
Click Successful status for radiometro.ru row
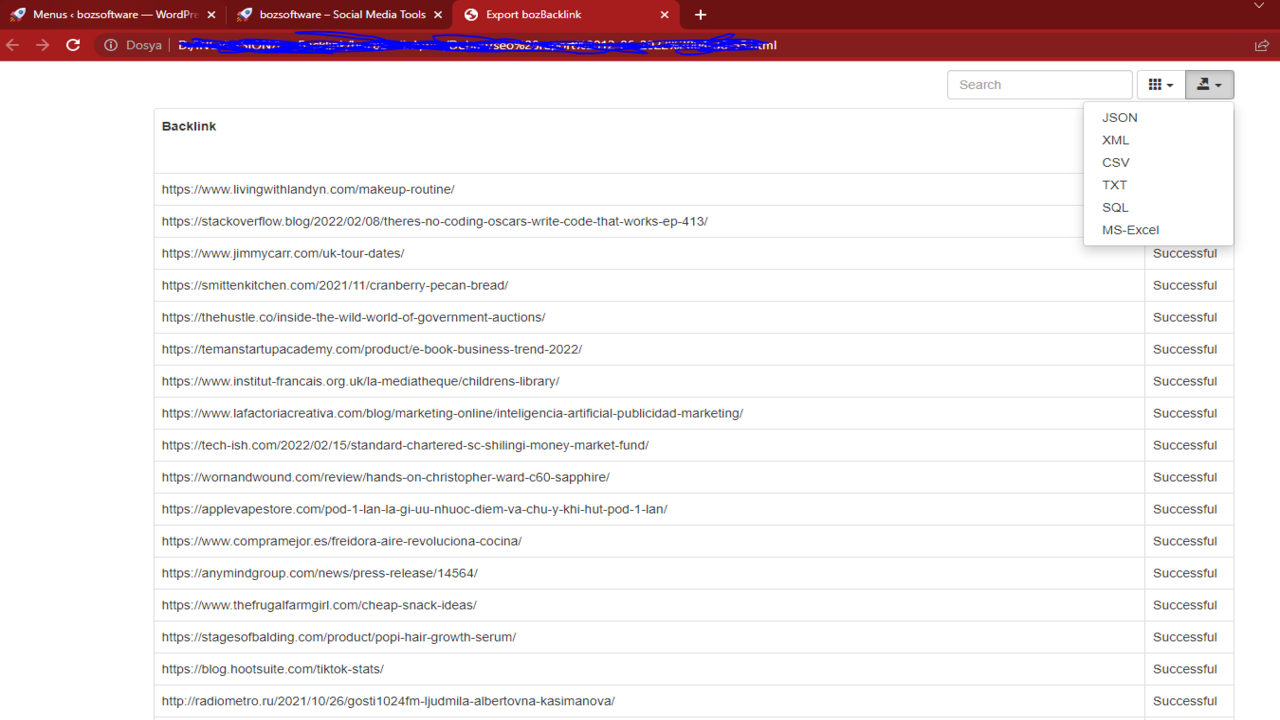pos(1185,701)
